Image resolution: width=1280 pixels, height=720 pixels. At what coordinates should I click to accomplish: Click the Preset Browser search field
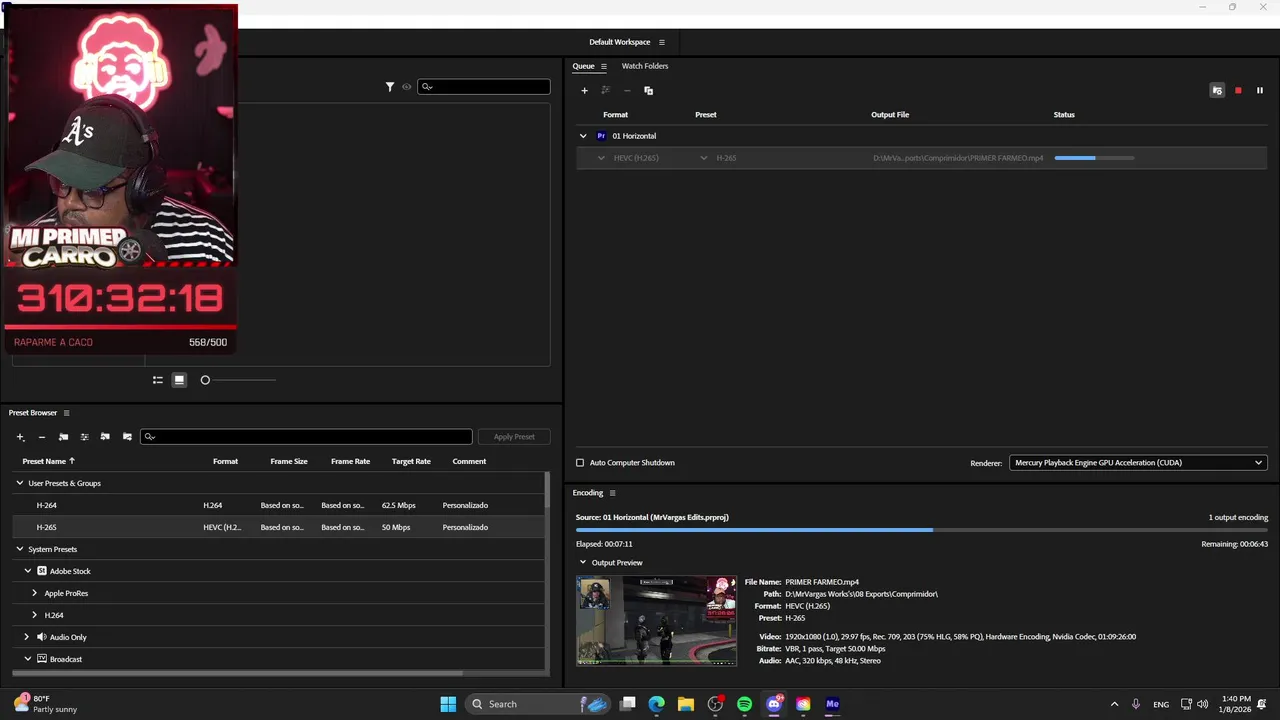306,437
